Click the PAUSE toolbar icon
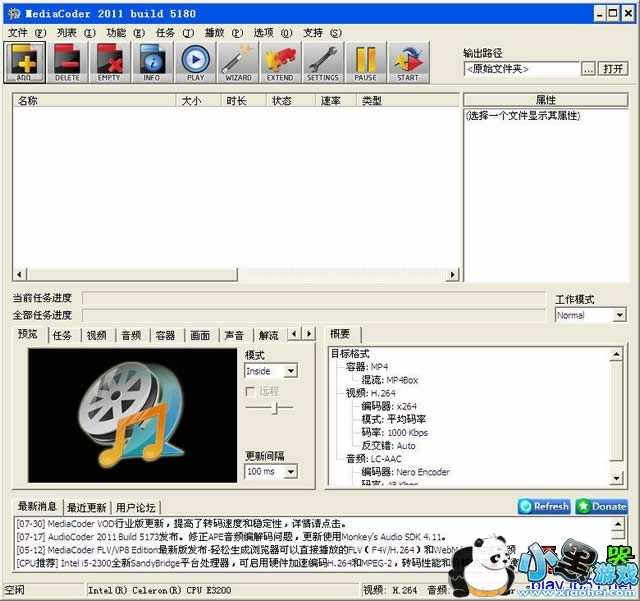This screenshot has height=601, width=640. (x=365, y=62)
